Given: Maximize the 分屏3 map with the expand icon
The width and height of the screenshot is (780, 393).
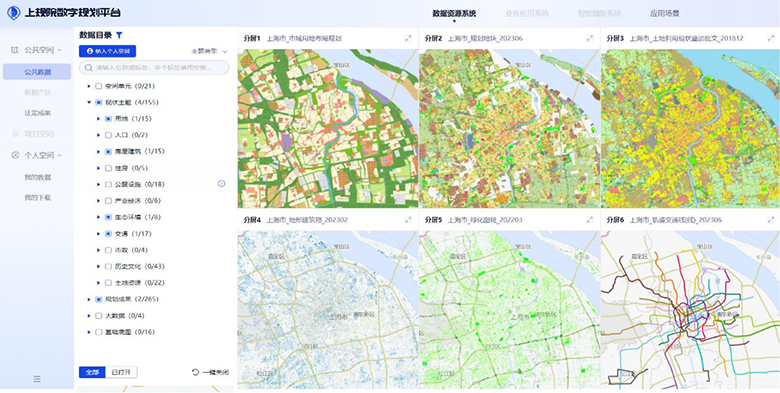Looking at the screenshot, I should pos(771,38).
